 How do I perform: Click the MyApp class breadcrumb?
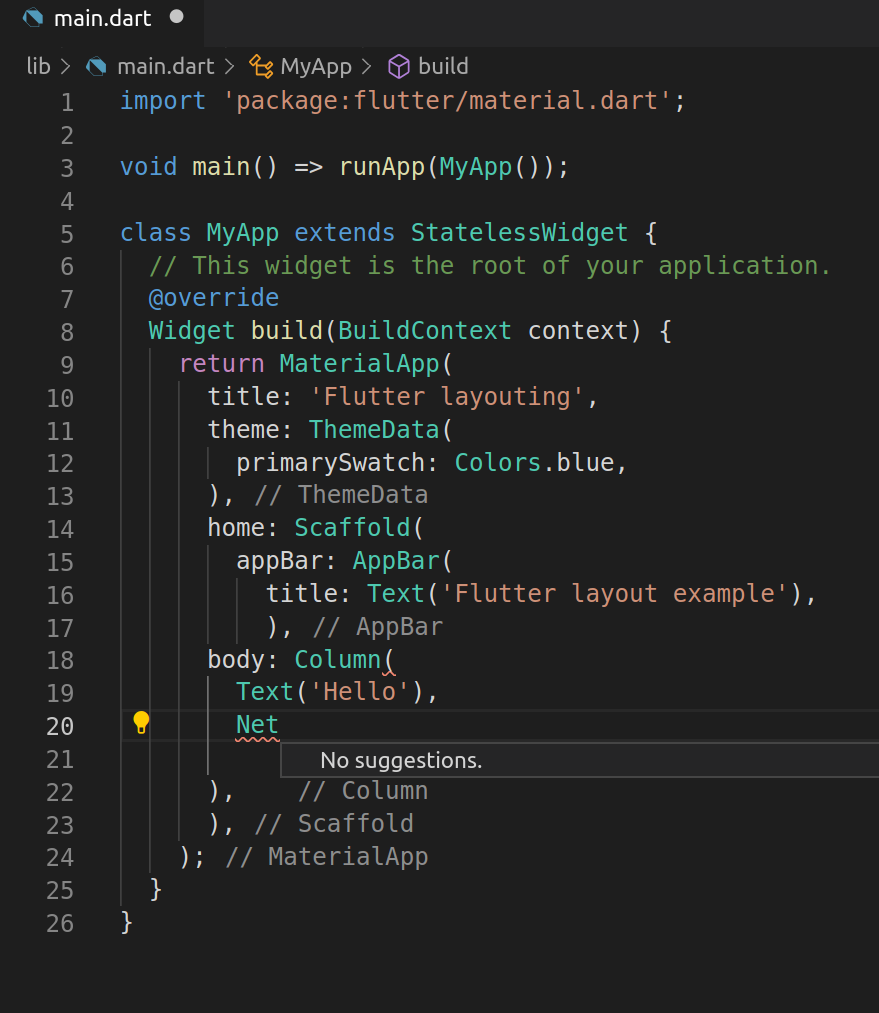click(x=316, y=67)
